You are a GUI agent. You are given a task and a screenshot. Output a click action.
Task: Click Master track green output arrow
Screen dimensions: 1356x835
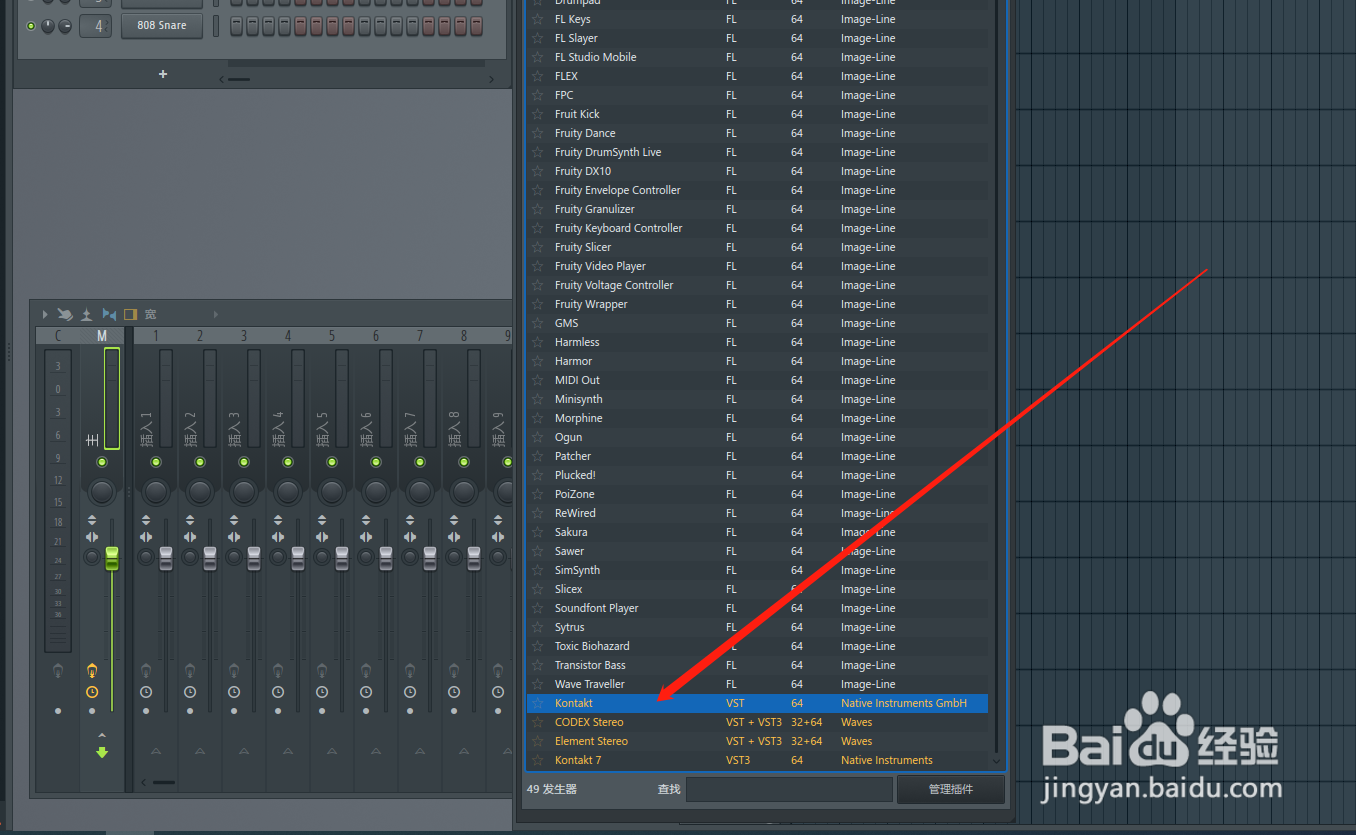point(102,752)
